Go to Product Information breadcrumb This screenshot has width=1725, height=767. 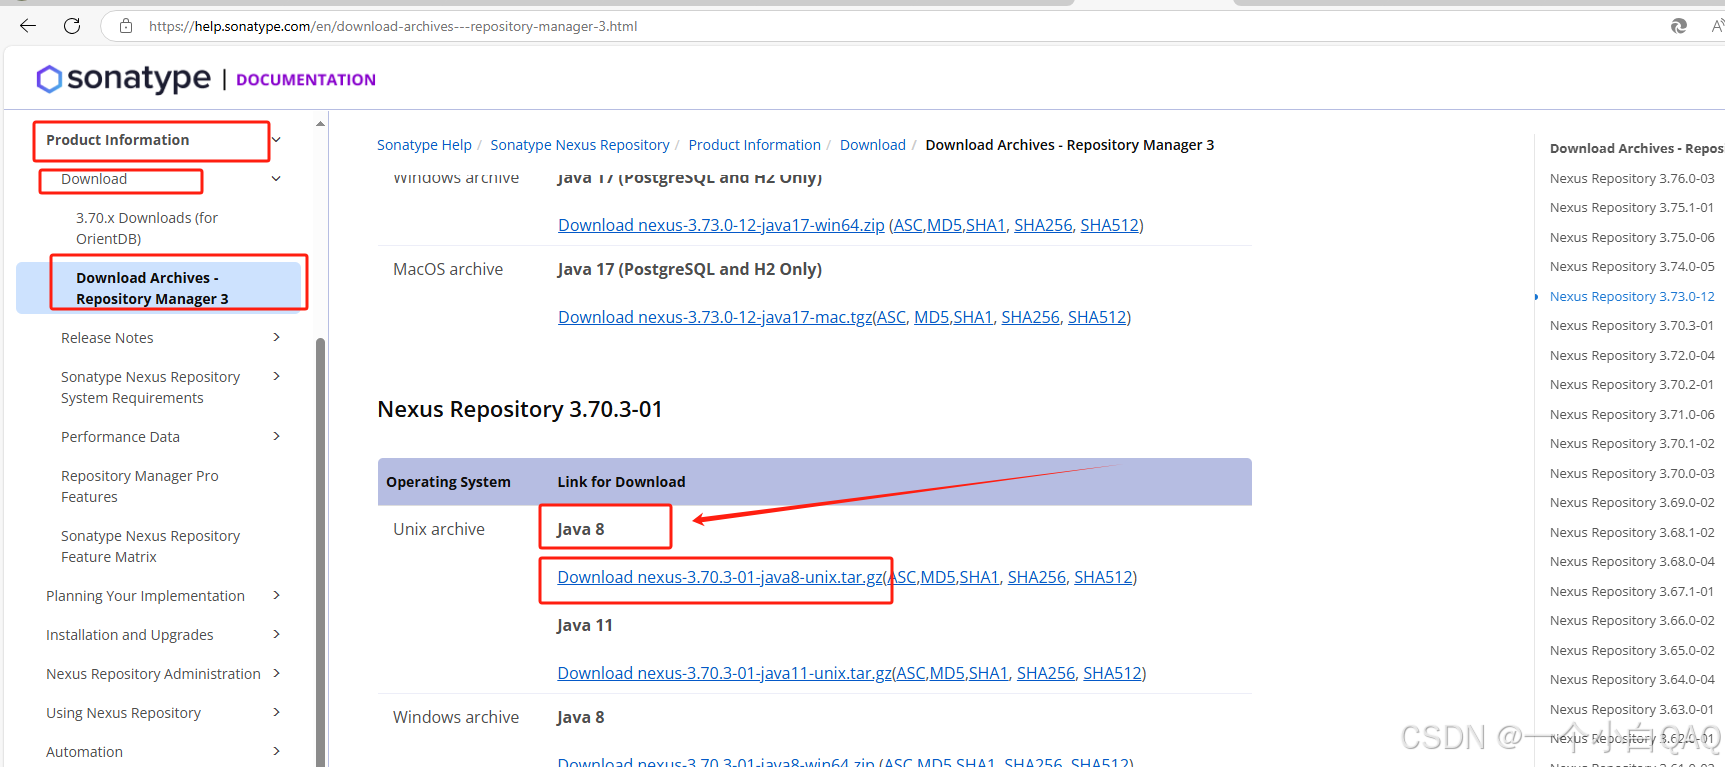pyautogui.click(x=754, y=145)
